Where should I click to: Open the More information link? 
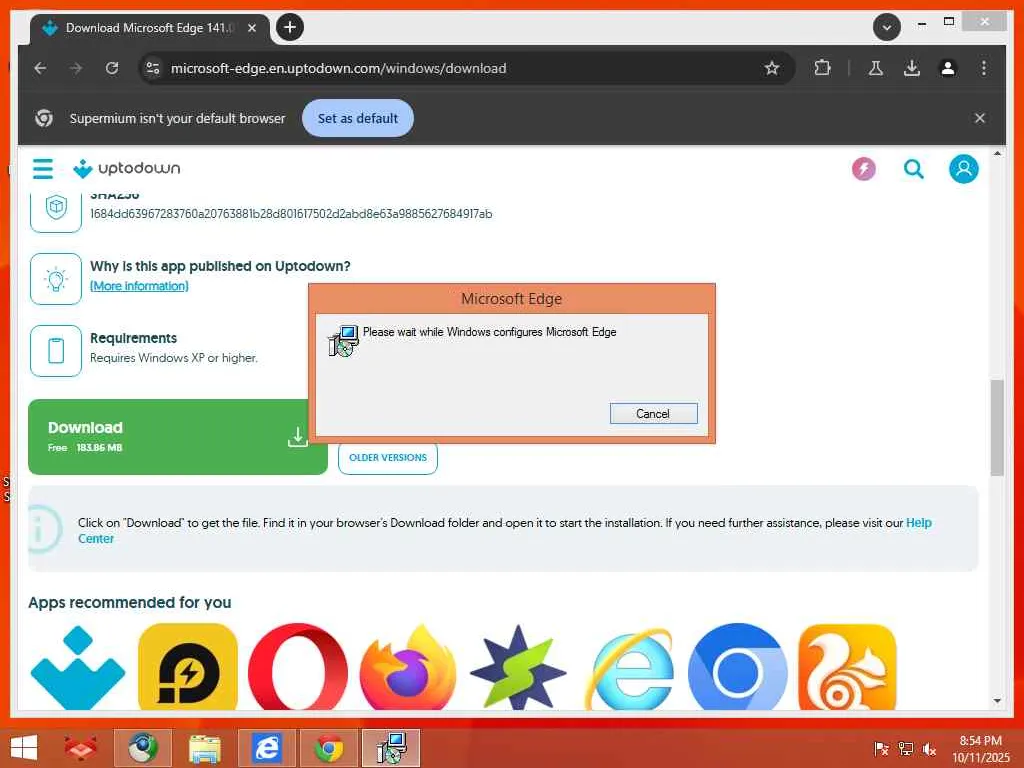point(139,286)
